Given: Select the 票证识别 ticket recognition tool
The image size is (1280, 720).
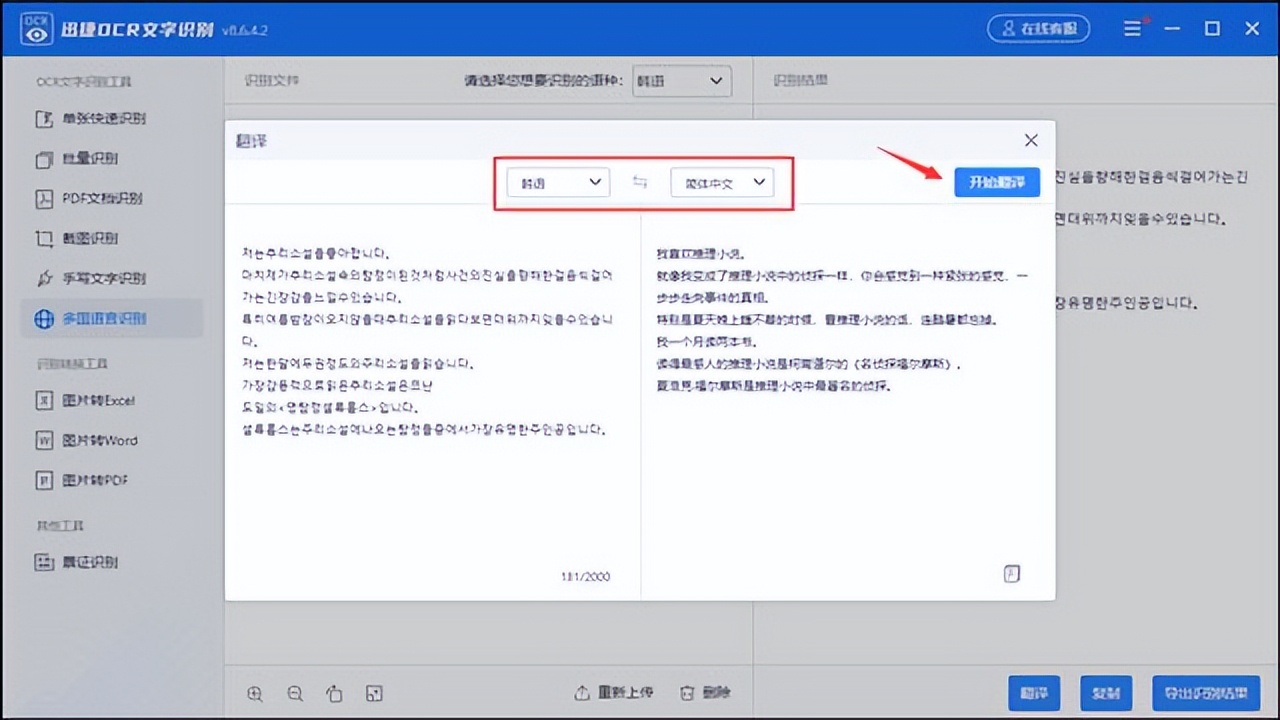Looking at the screenshot, I should coord(90,562).
